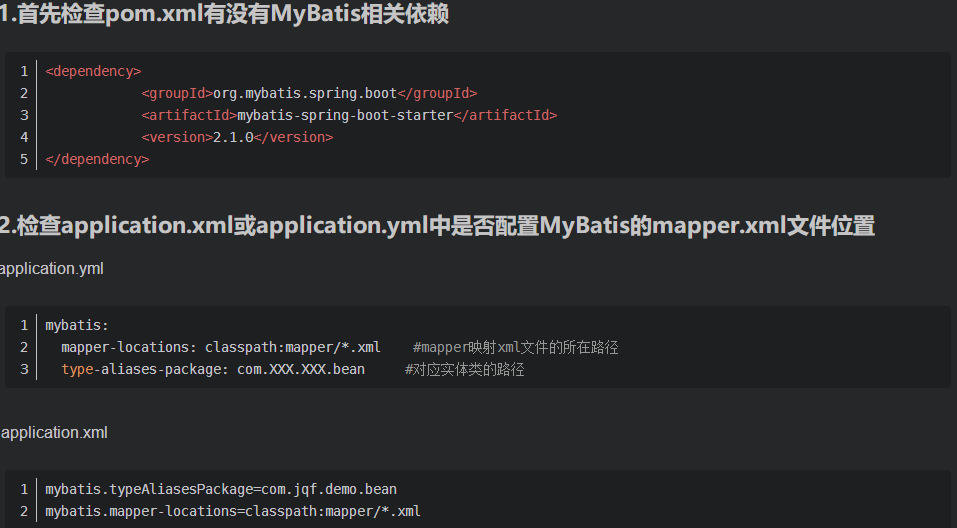
Task: Click the application.xml label
Action: [54, 433]
